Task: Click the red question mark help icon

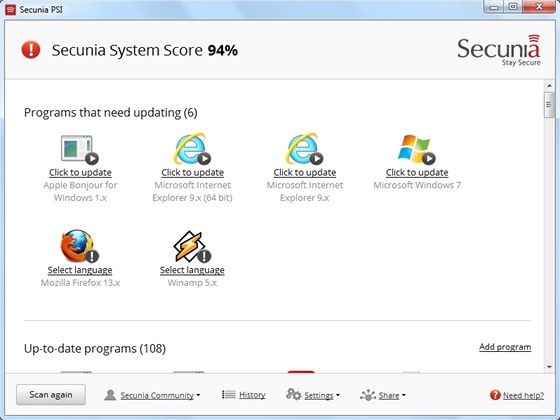Action: pos(495,395)
